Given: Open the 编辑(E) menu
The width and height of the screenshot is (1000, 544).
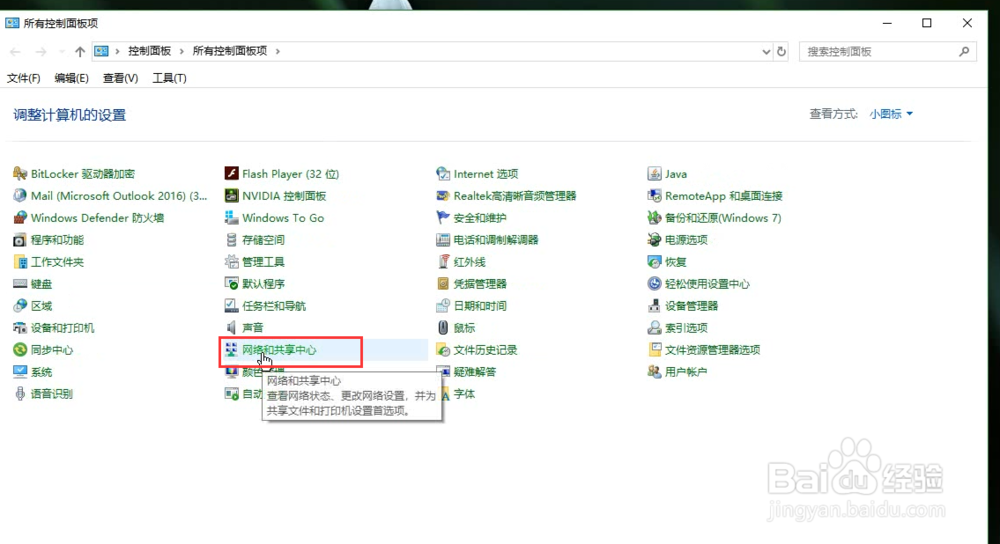Looking at the screenshot, I should click(x=71, y=78).
